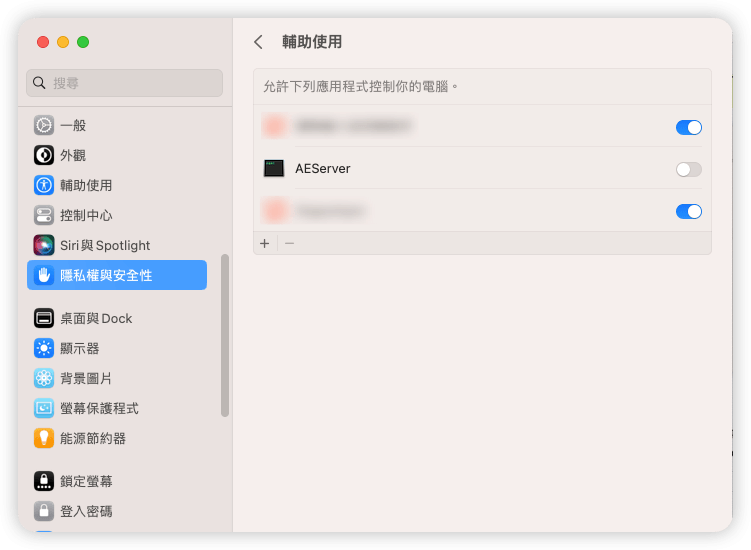Open 背景圖片 settings

tap(117, 378)
